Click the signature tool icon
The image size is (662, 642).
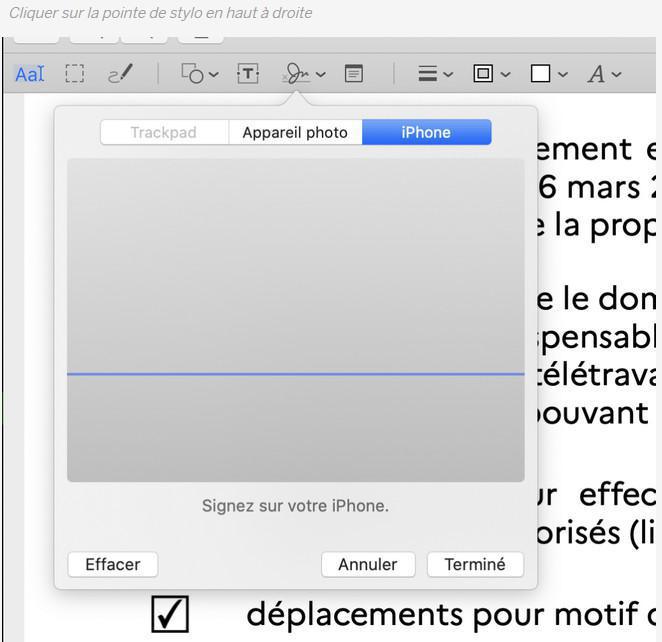point(297,74)
